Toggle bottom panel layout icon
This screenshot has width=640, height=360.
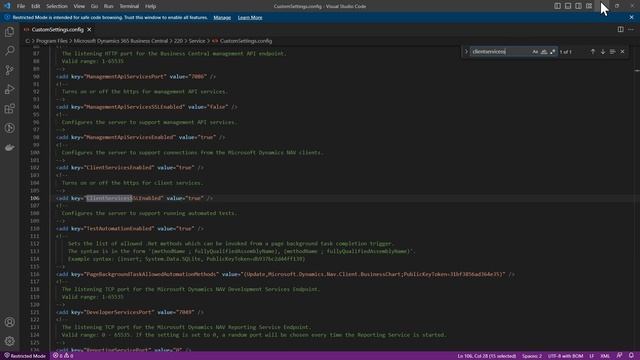[568, 6]
